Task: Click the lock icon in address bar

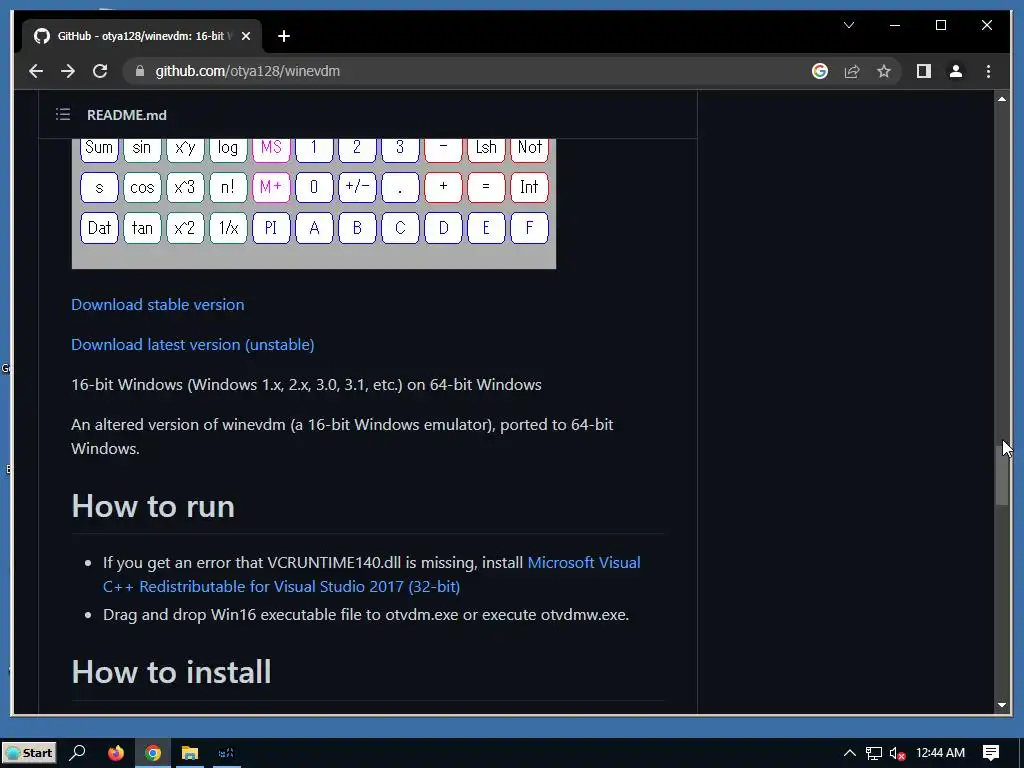Action: (x=139, y=71)
